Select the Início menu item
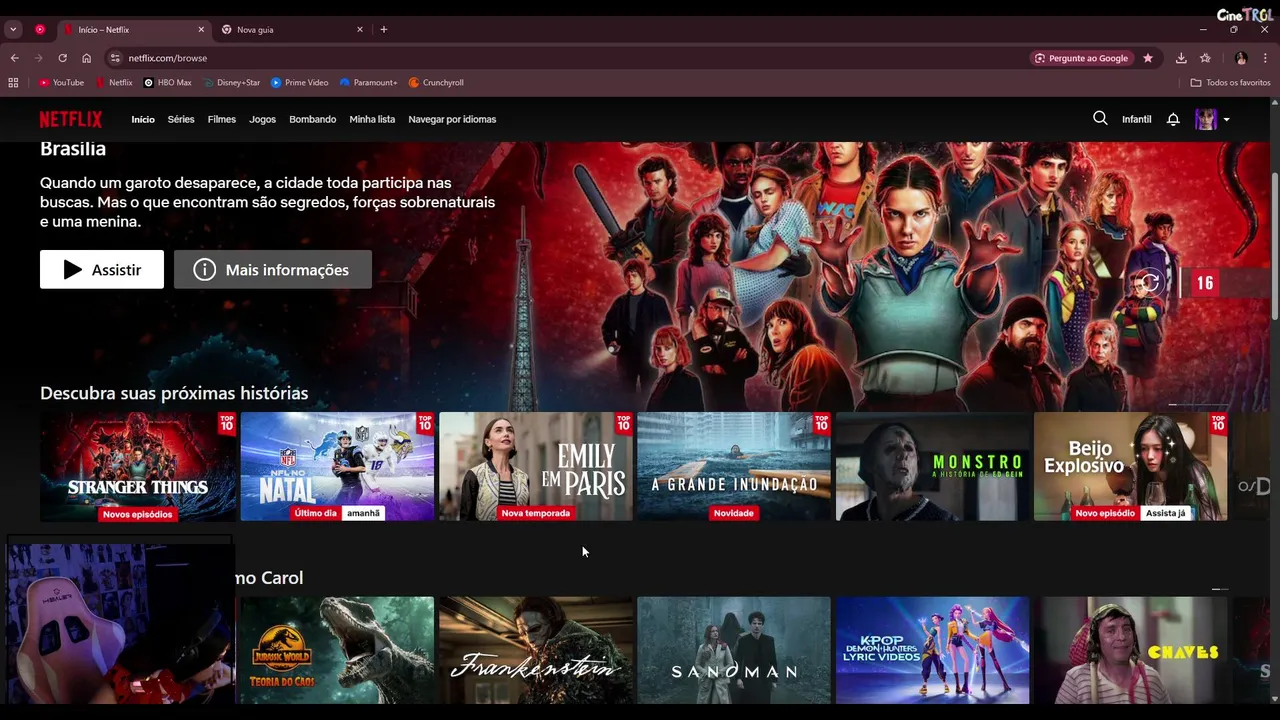Viewport: 1280px width, 720px height. point(143,119)
